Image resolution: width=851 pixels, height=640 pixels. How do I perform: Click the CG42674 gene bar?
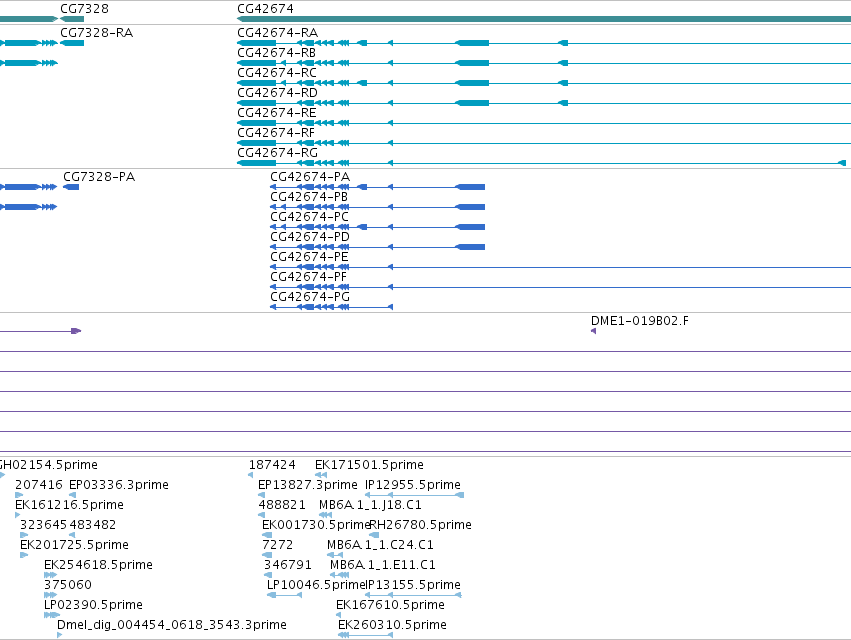coord(544,19)
